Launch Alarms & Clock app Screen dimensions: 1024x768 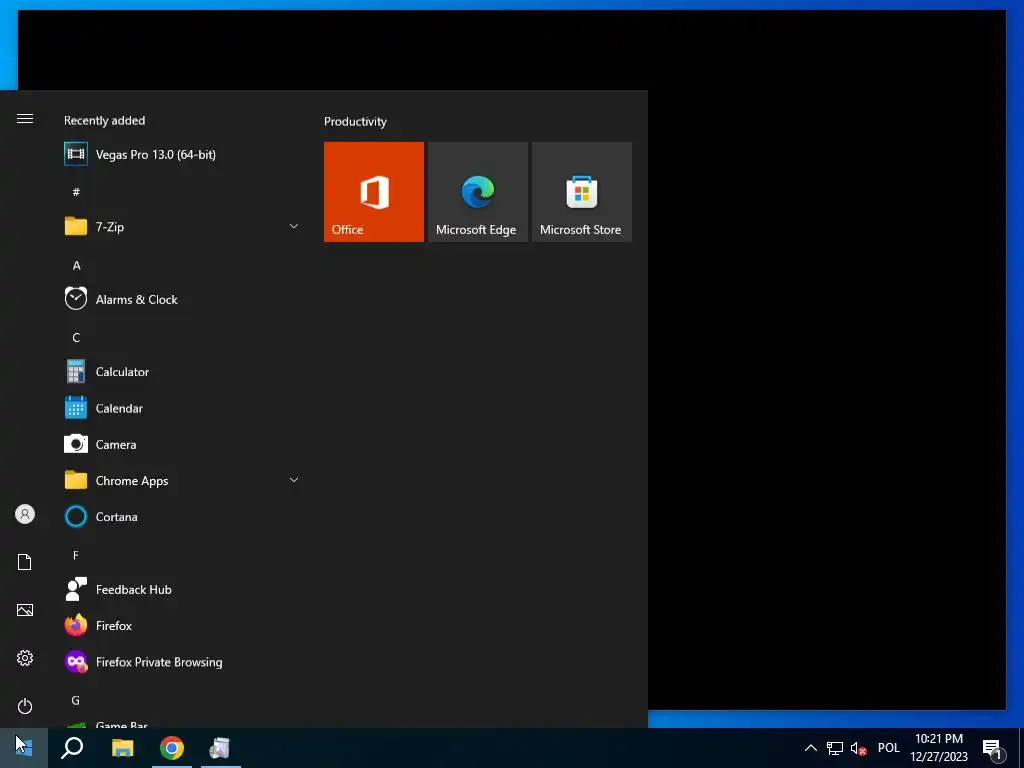(x=182, y=300)
